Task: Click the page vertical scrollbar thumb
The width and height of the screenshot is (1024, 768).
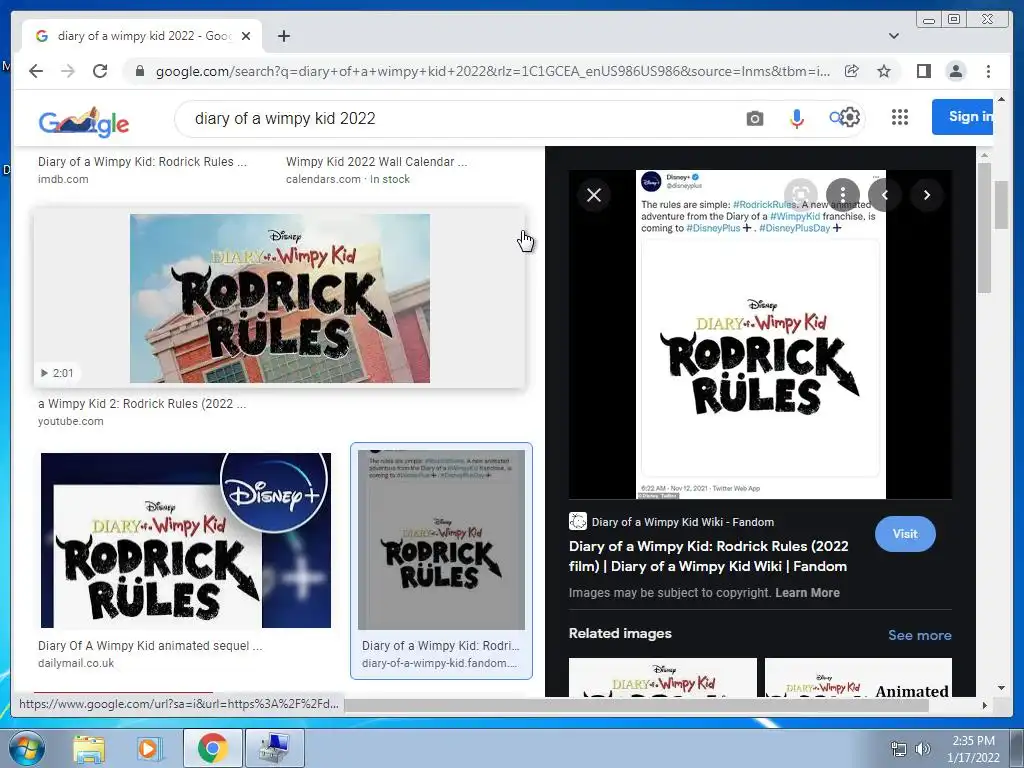Action: point(1001,204)
